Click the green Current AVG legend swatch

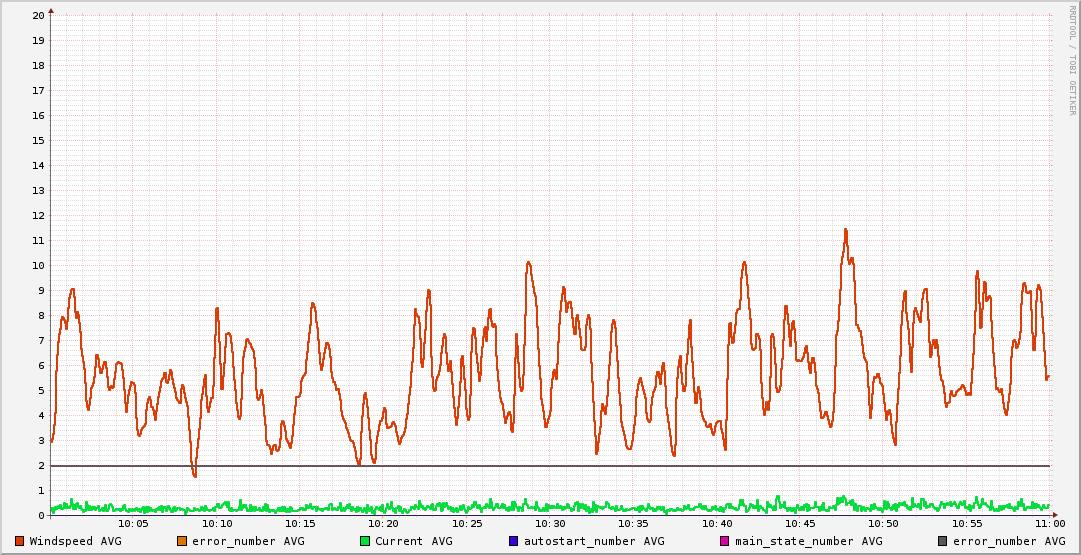pos(365,541)
